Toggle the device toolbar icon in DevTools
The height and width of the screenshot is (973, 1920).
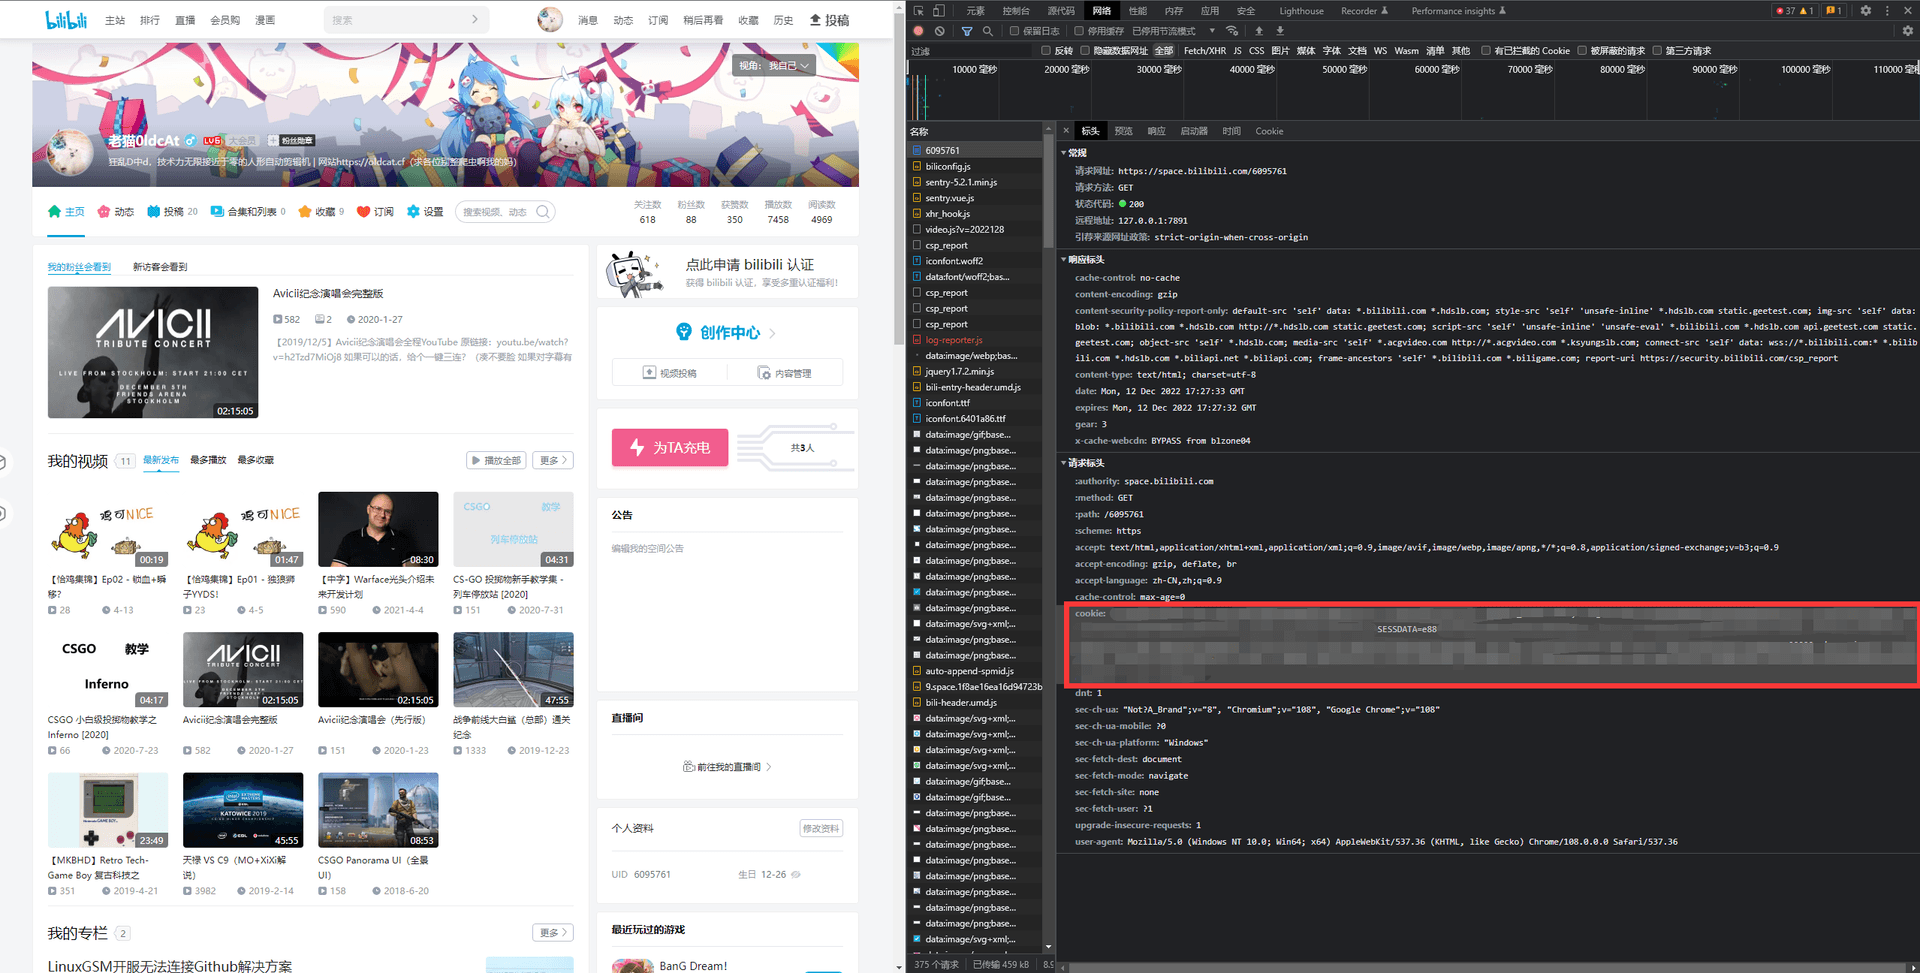(938, 11)
